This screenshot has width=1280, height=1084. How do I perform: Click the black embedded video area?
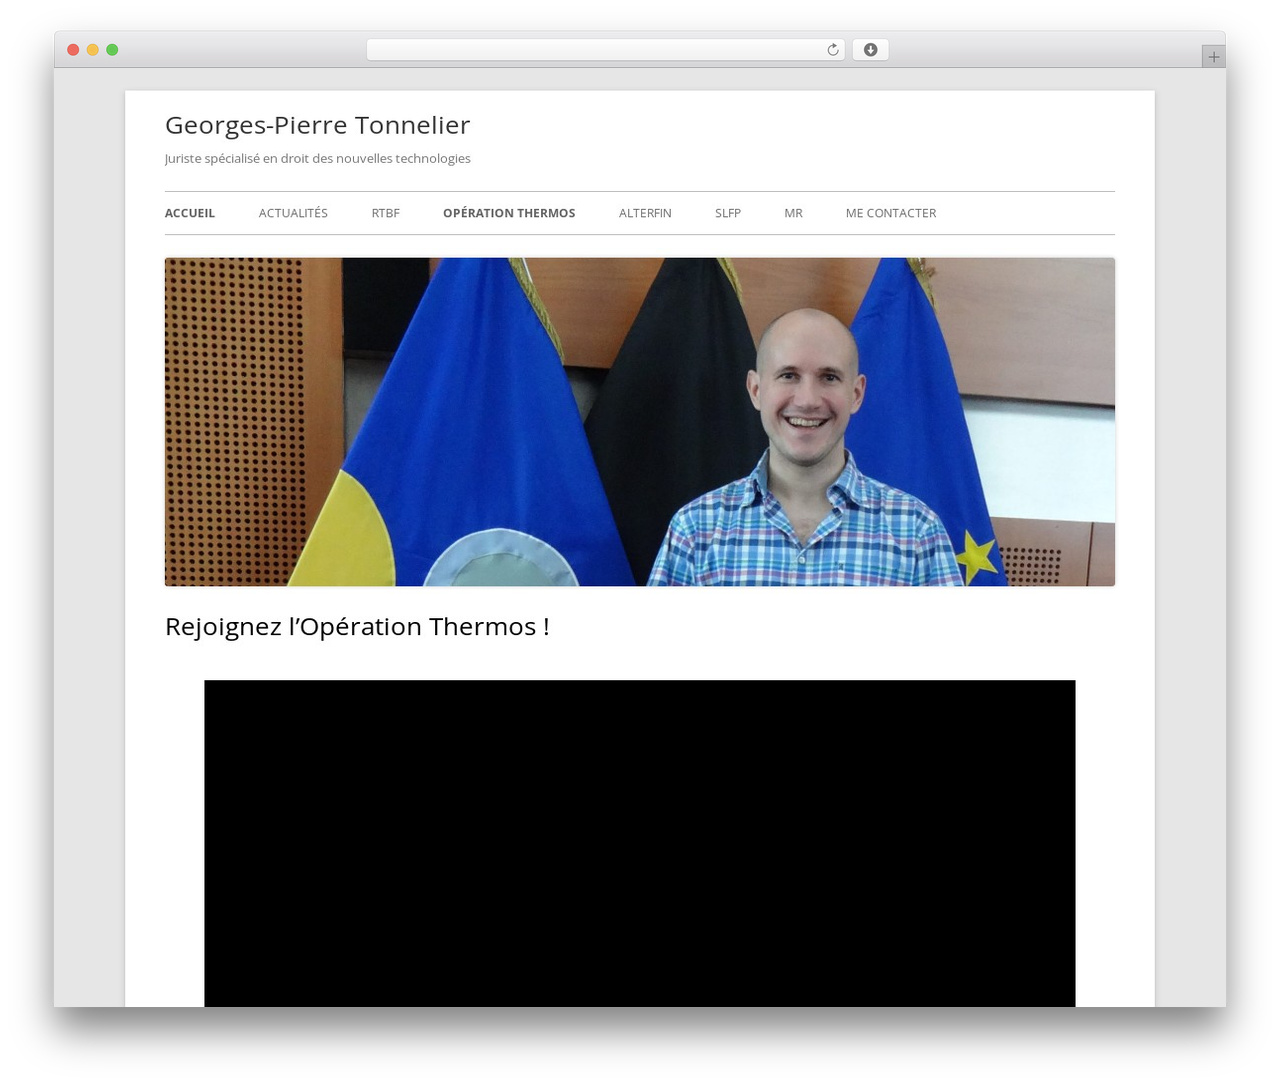click(x=640, y=843)
